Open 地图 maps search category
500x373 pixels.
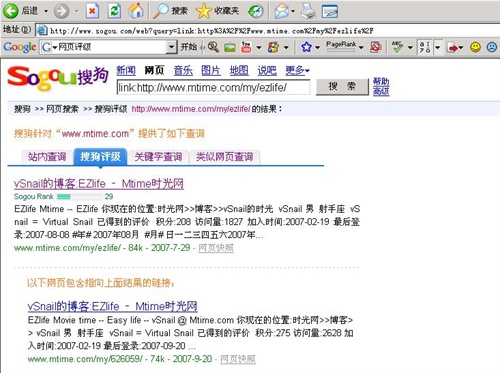click(239, 70)
